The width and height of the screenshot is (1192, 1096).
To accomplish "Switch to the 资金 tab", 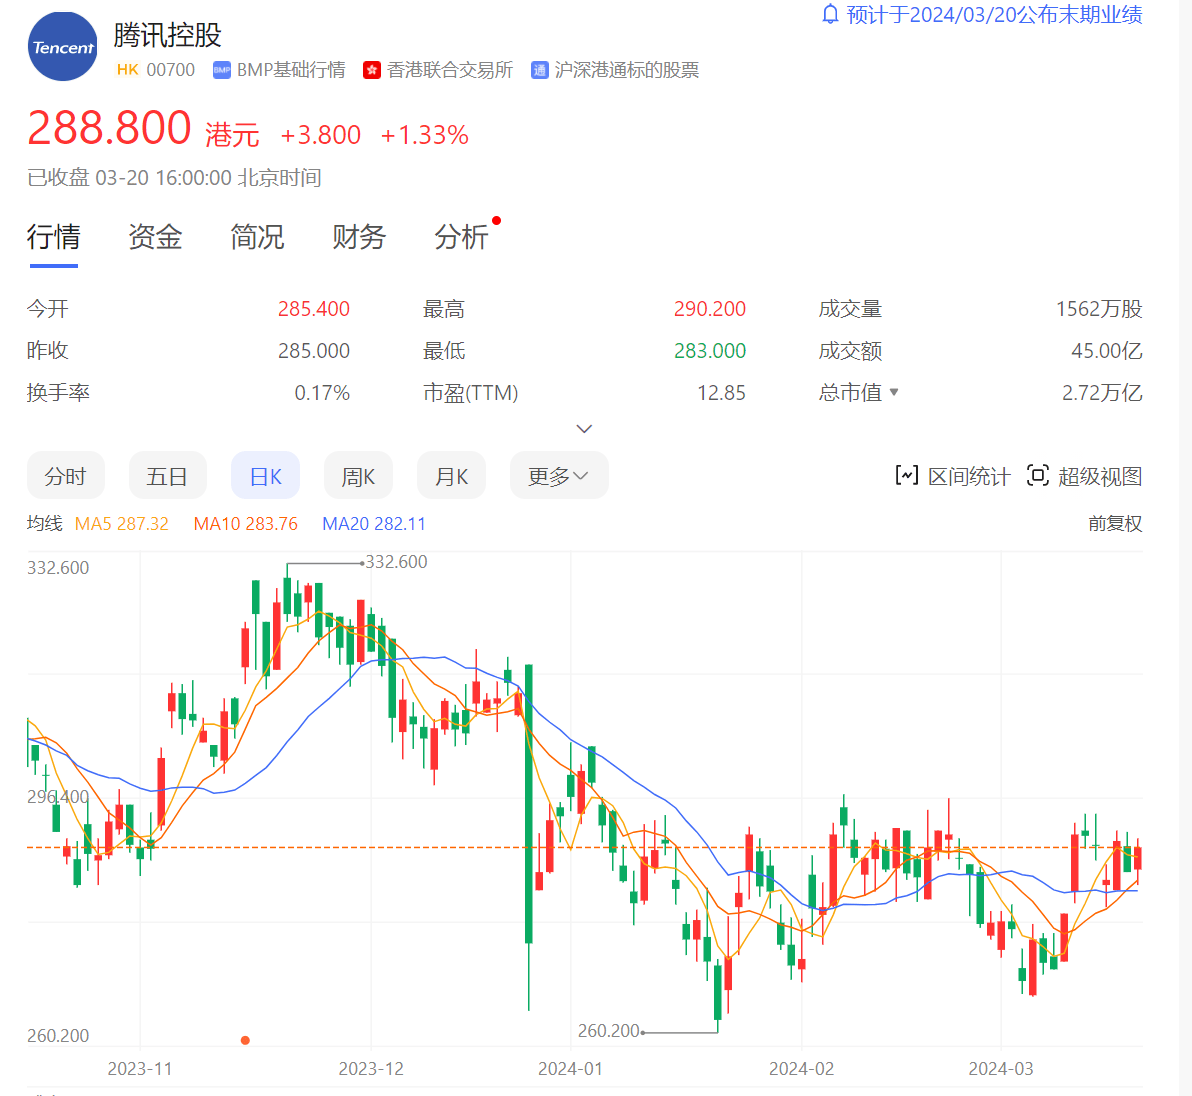I will click(x=155, y=237).
